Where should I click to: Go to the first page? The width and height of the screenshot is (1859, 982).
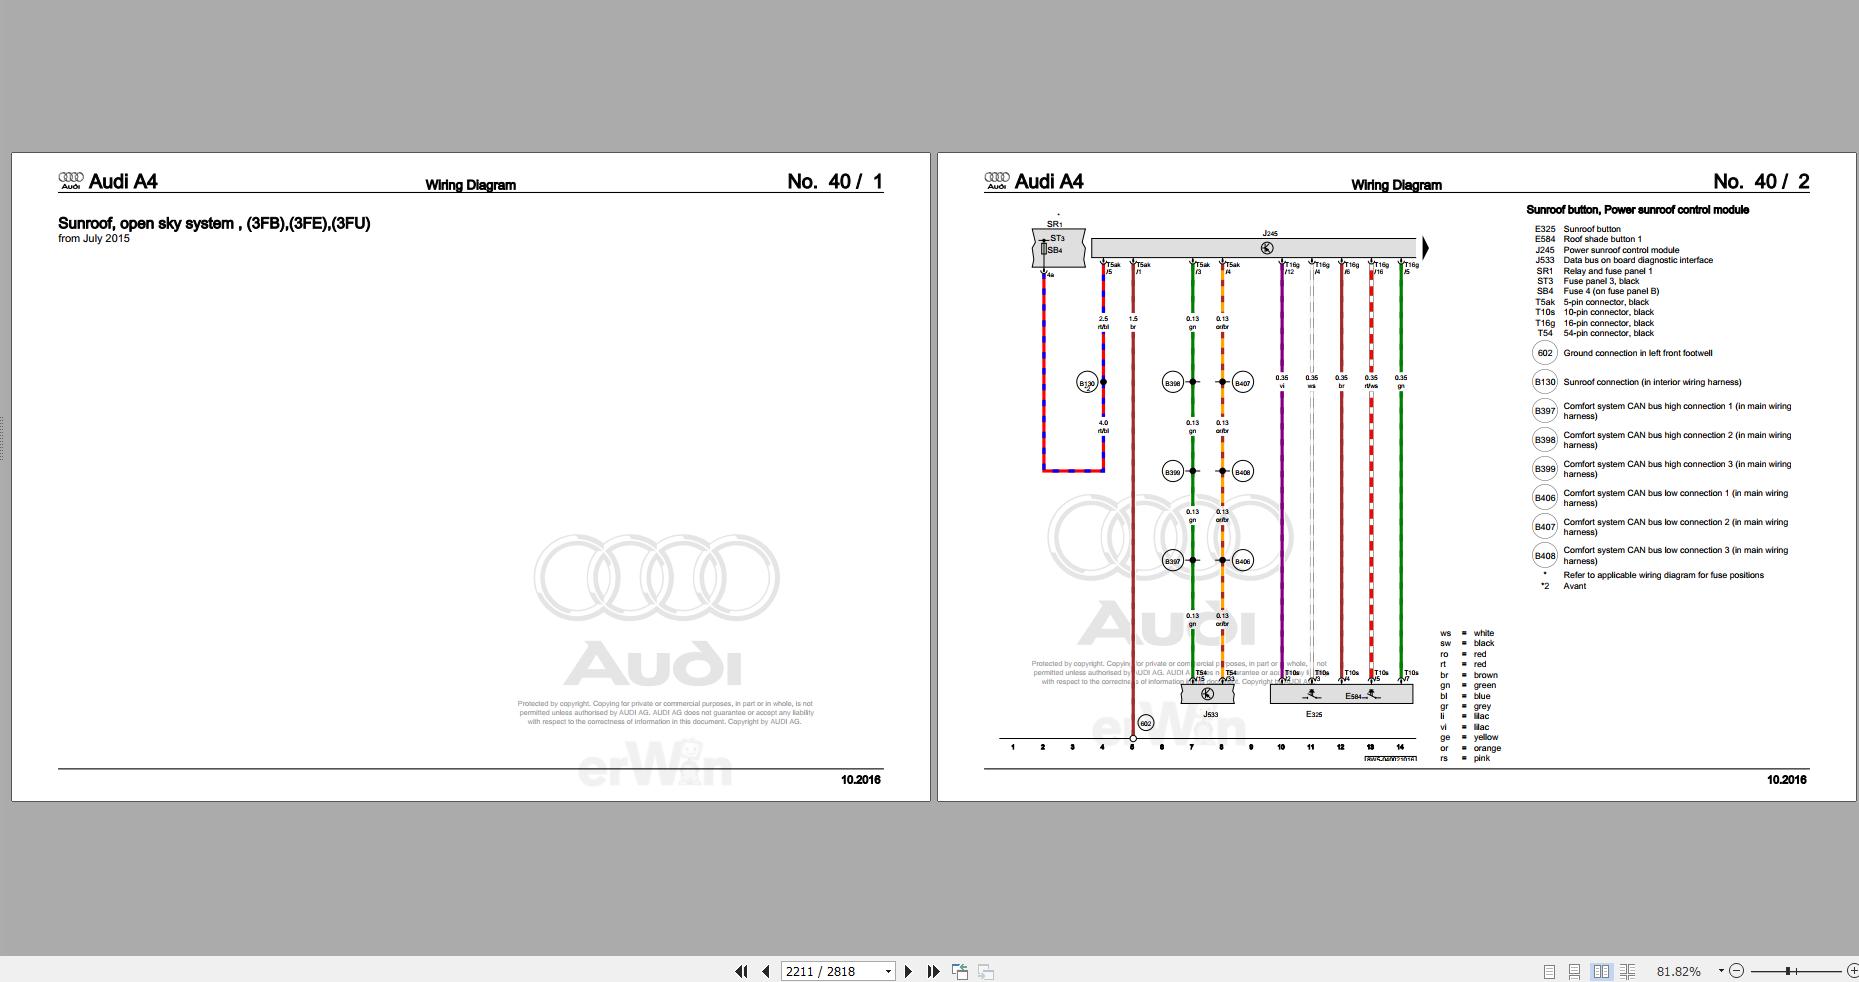click(x=741, y=971)
